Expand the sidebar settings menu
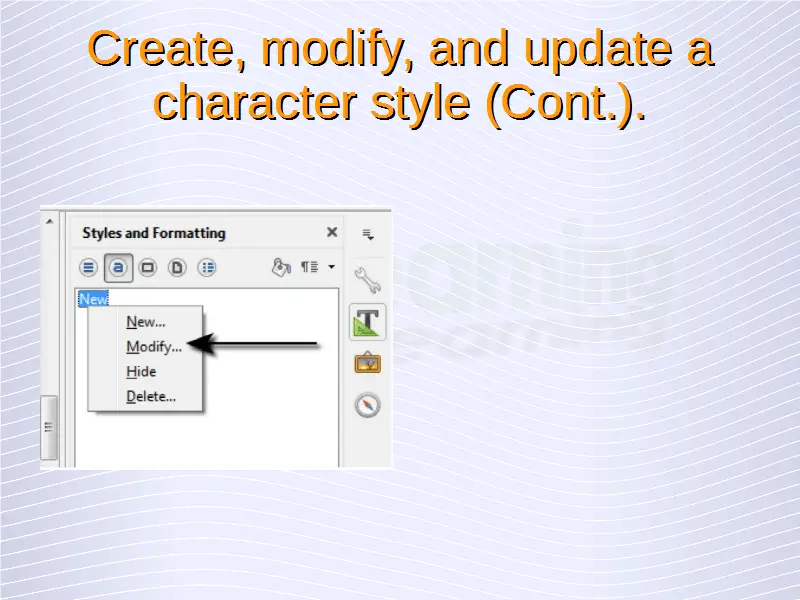 367,235
